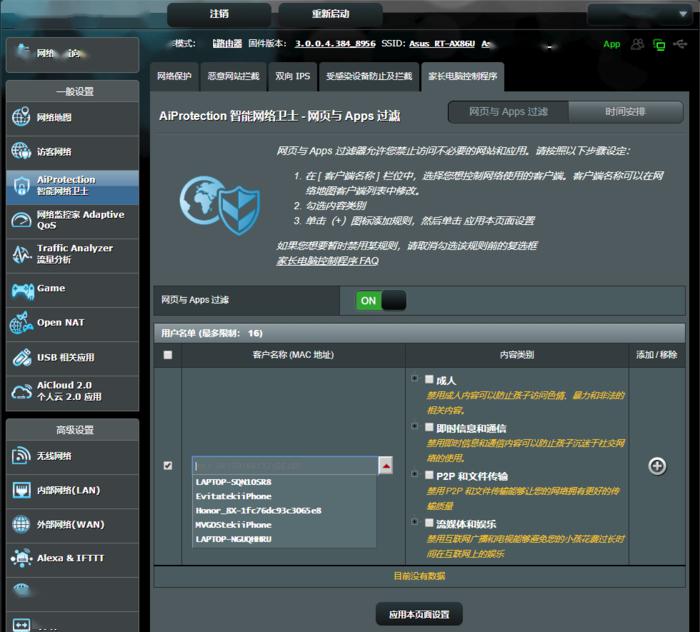Select LAPTOP-SQN10SR8 from the client list
The height and width of the screenshot is (632, 700).
234,482
